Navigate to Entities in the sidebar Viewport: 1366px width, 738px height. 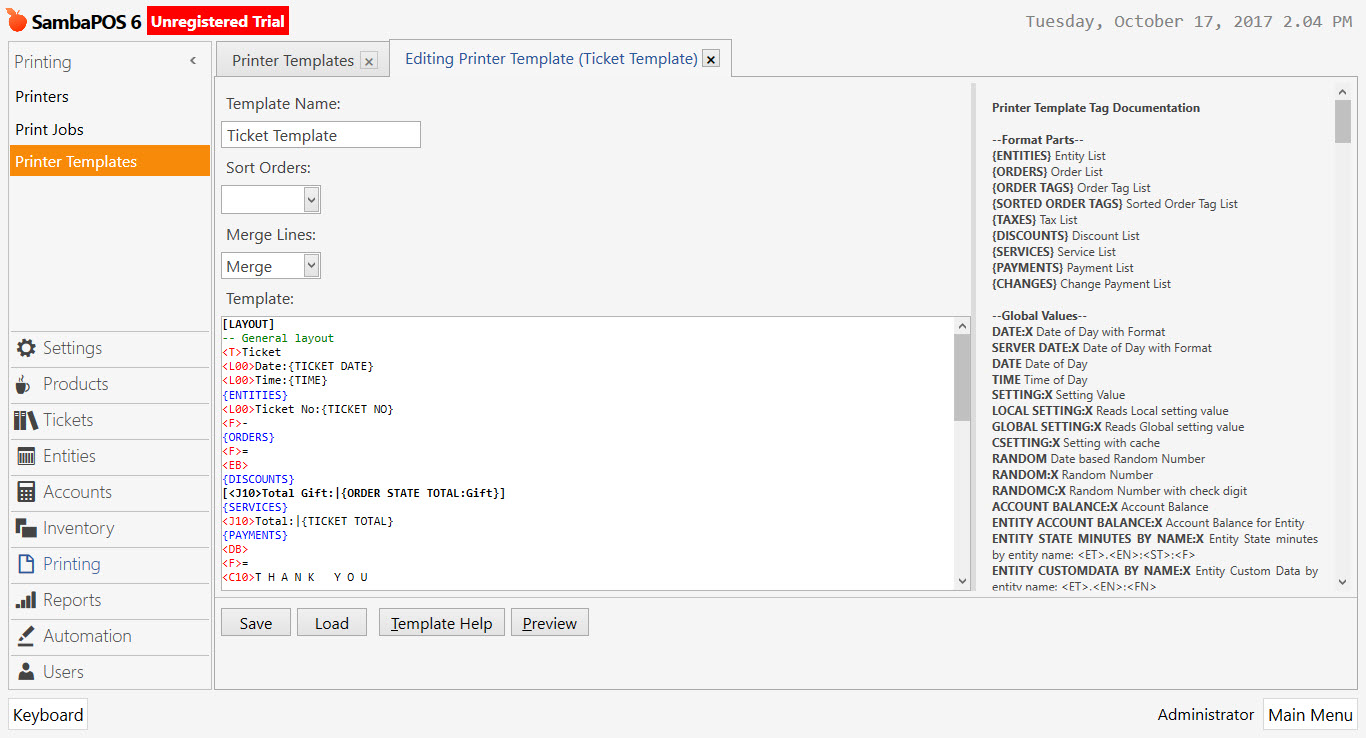[72, 457]
